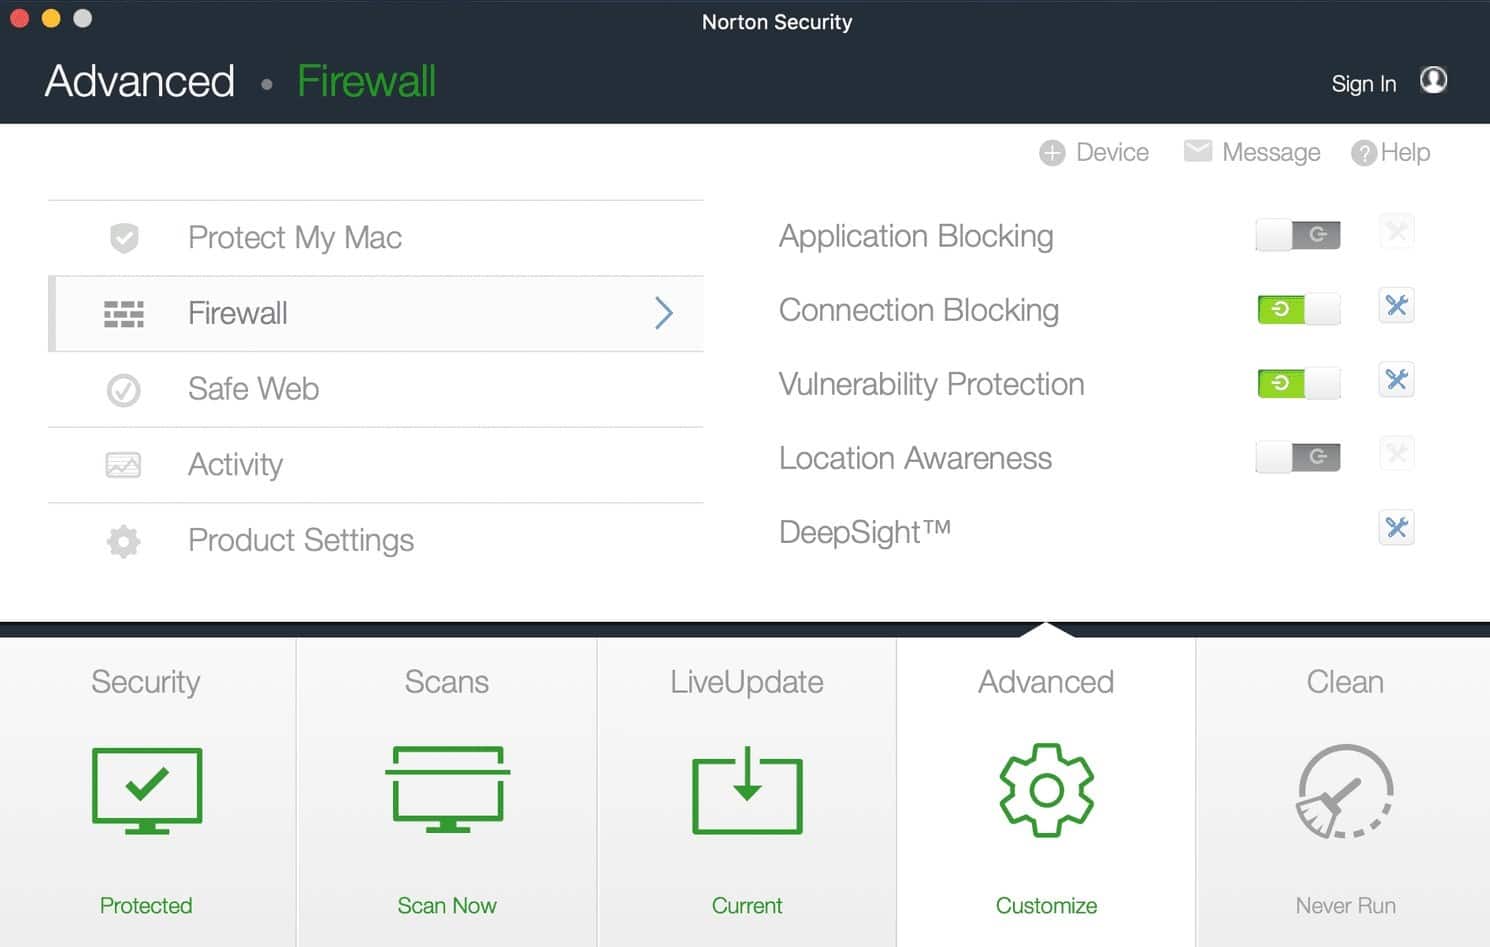Click the Scans monitor icon
1490x947 pixels.
(447, 789)
